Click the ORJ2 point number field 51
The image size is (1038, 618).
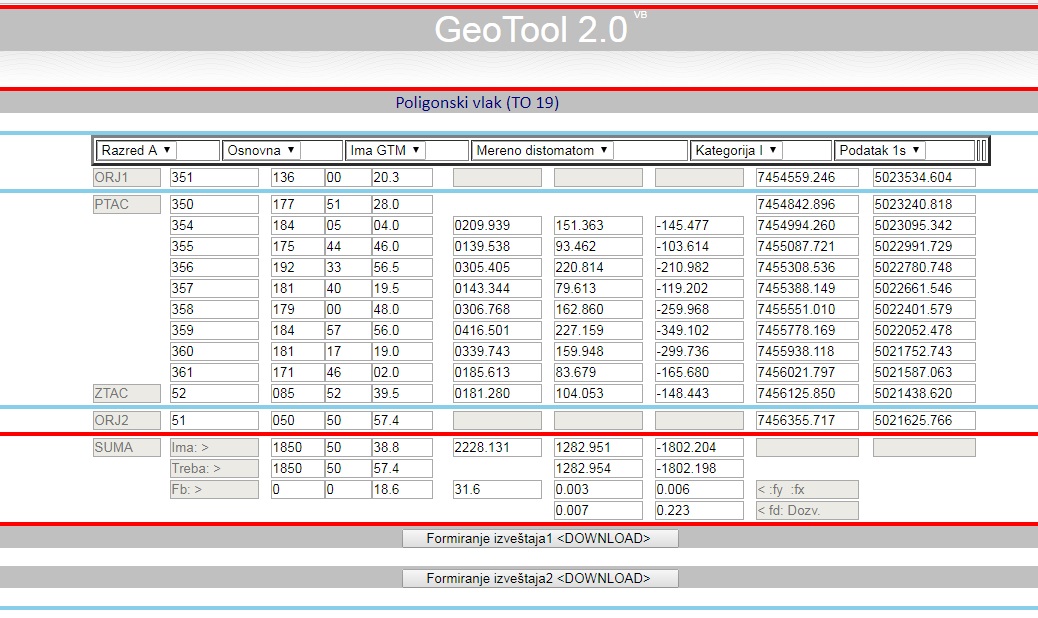[213, 421]
